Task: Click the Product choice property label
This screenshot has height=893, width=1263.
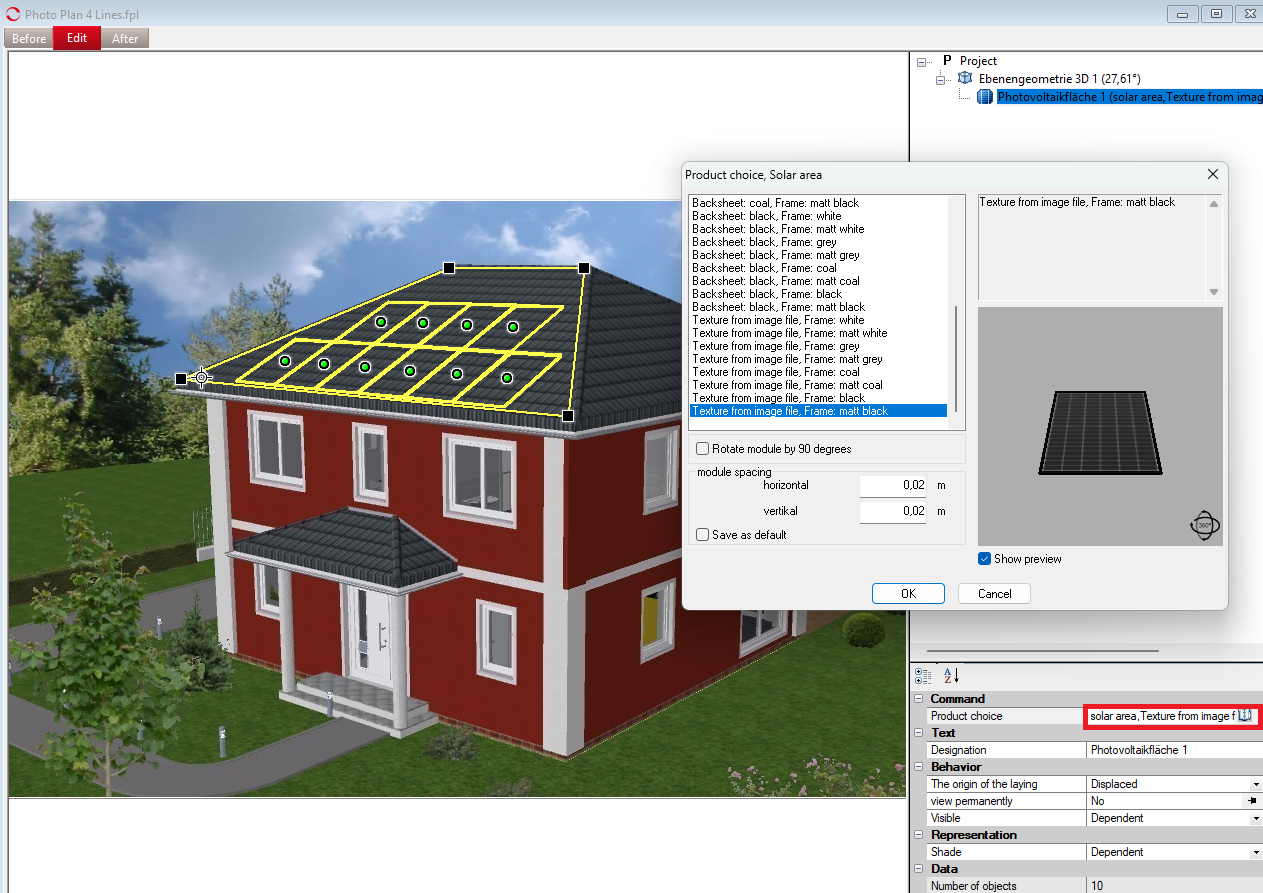Action: pyautogui.click(x=966, y=716)
